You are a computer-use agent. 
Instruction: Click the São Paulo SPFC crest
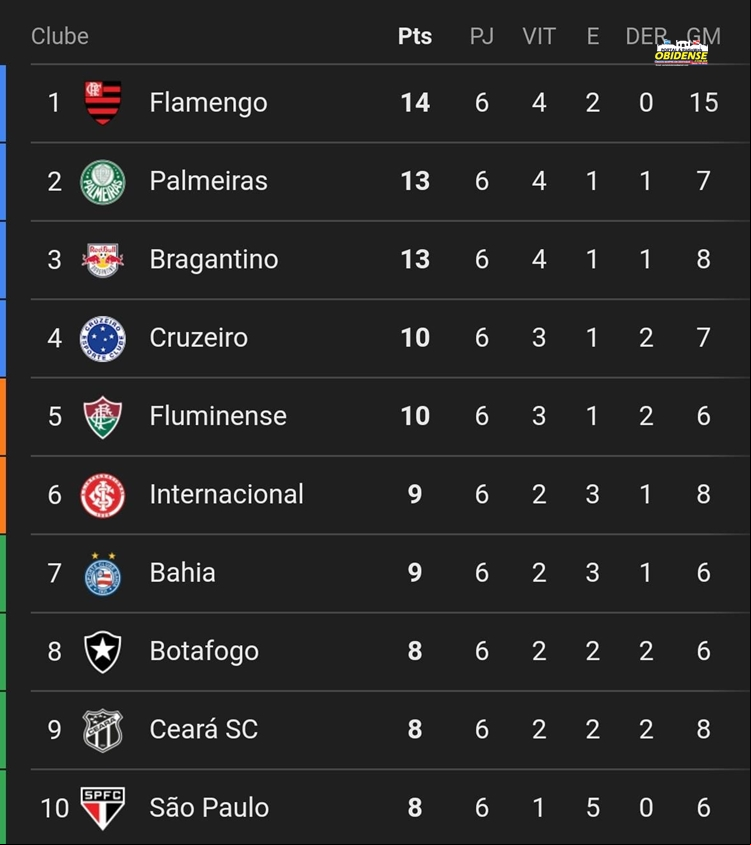[x=103, y=808]
